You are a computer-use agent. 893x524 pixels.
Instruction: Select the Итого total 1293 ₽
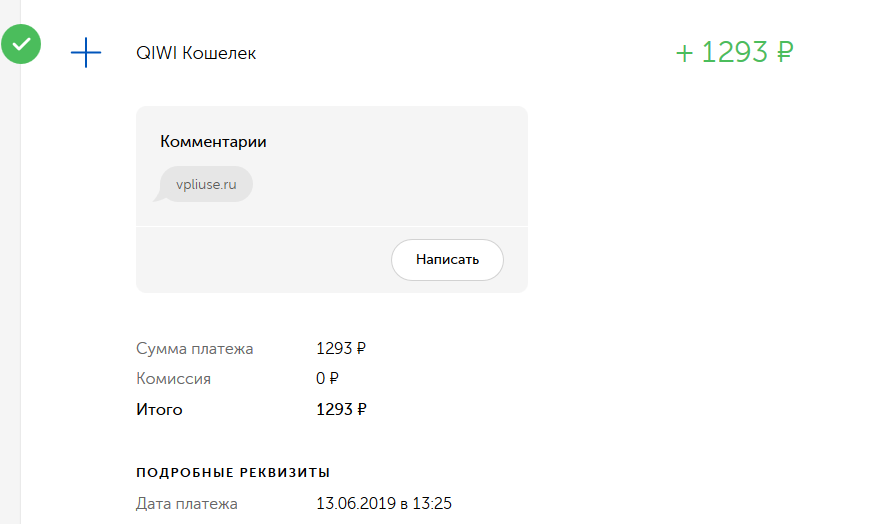pyautogui.click(x=341, y=409)
